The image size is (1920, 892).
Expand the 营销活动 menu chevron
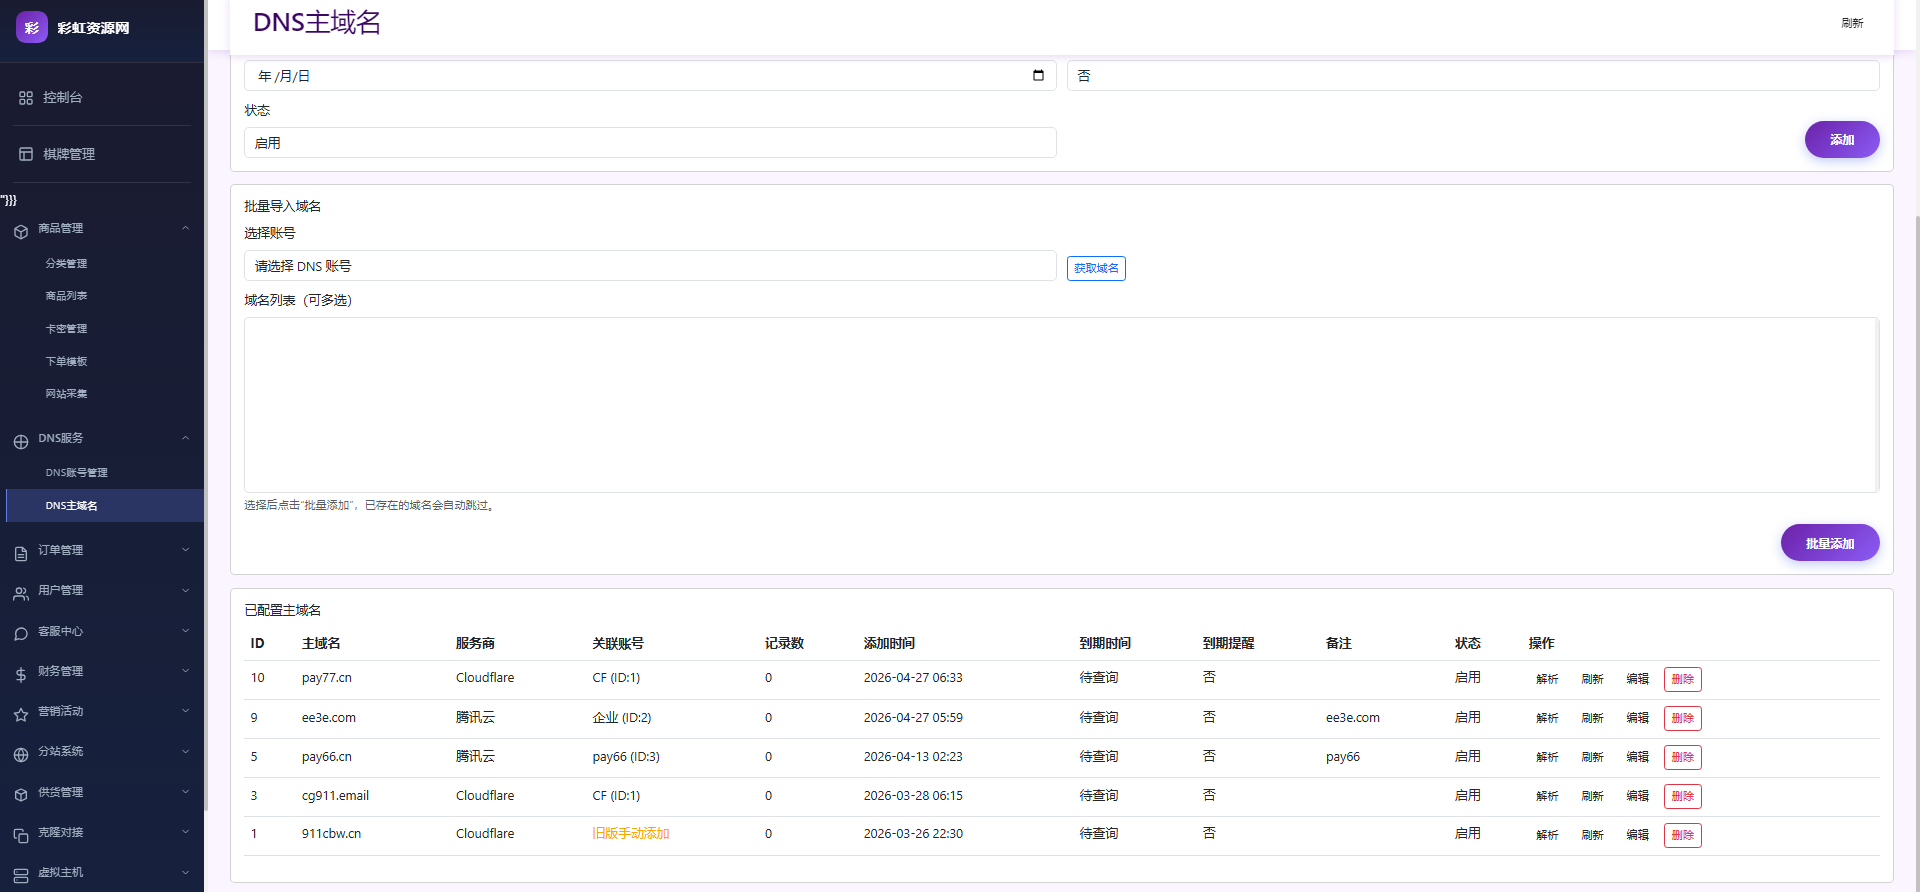click(185, 711)
